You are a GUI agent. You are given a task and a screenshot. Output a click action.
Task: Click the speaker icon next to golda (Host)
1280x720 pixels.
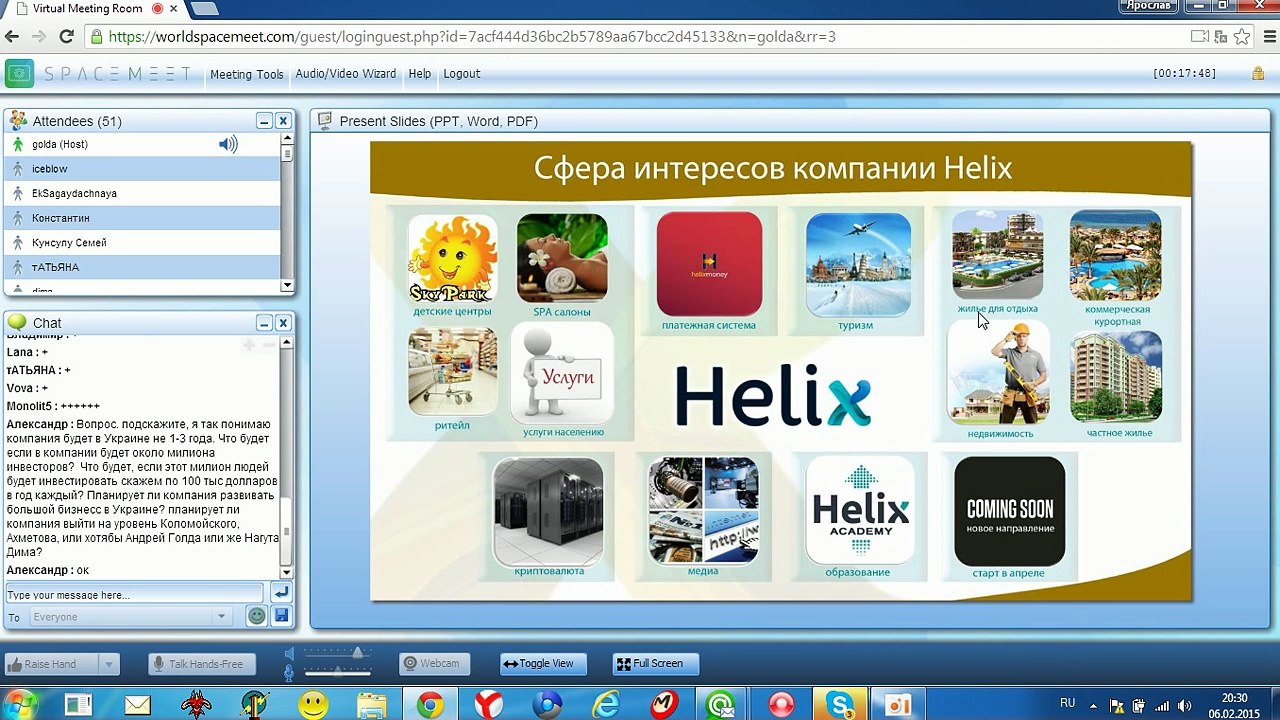pyautogui.click(x=229, y=144)
